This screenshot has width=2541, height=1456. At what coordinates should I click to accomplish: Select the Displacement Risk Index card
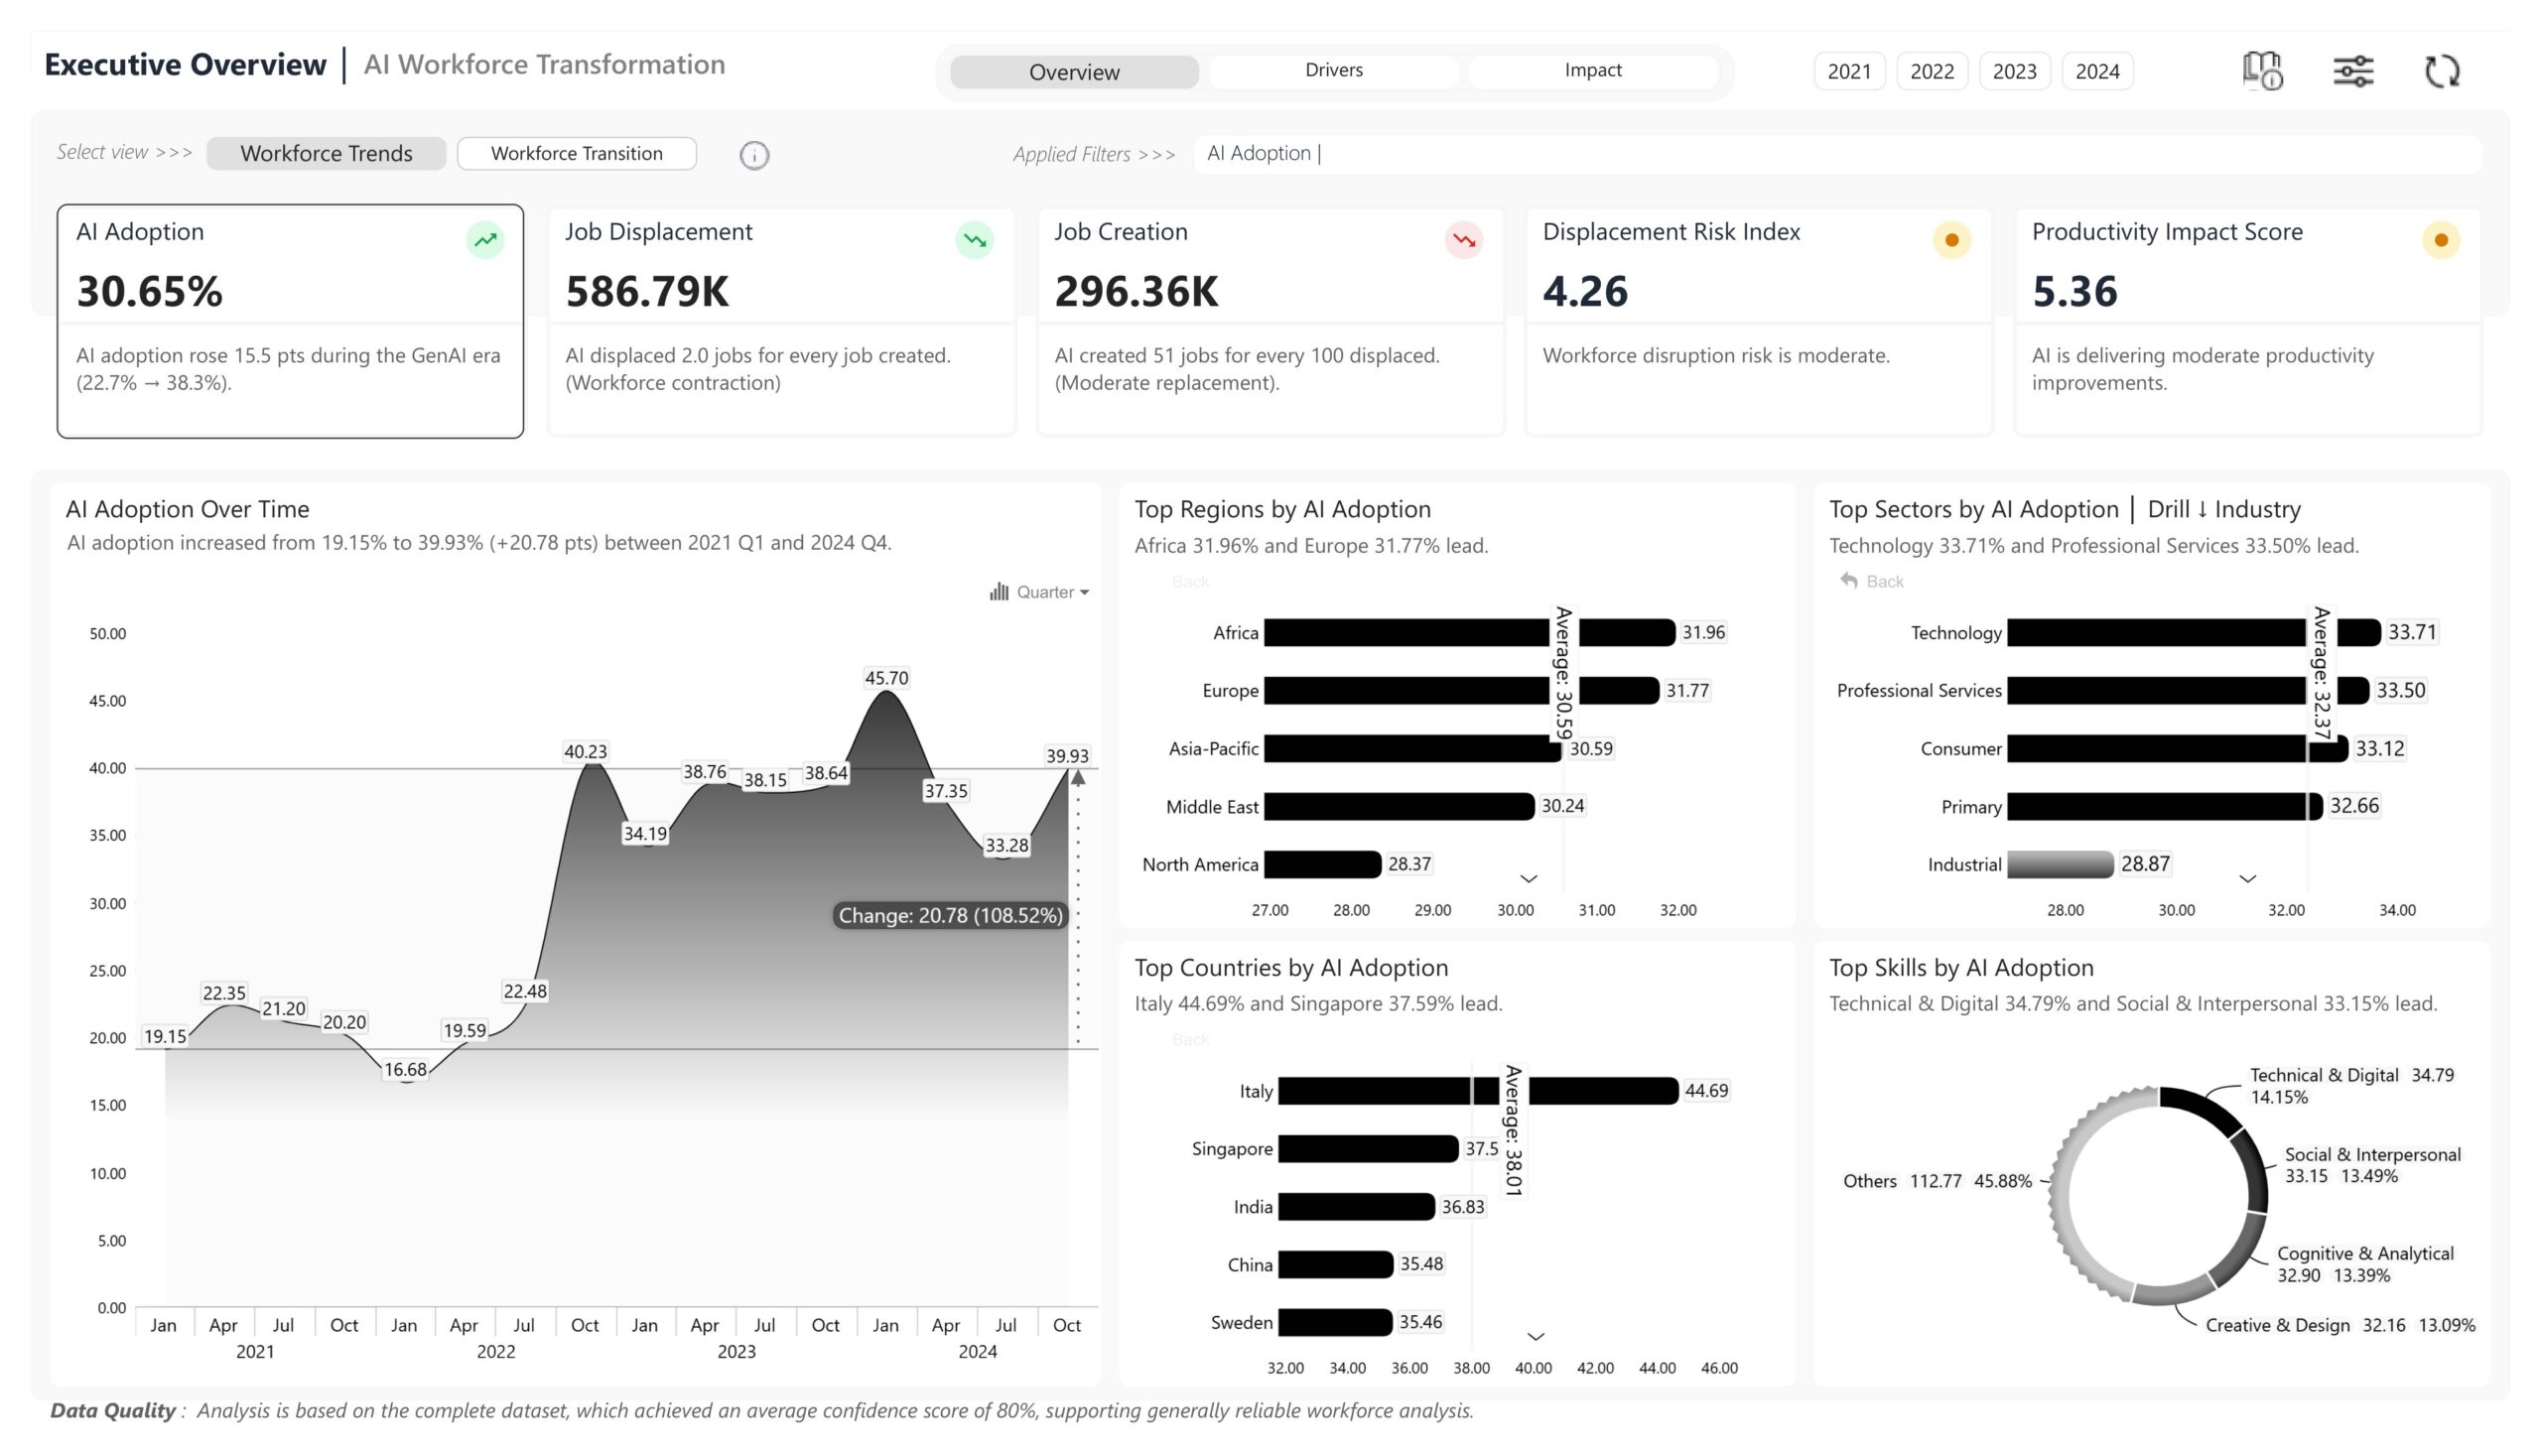pos(1758,321)
